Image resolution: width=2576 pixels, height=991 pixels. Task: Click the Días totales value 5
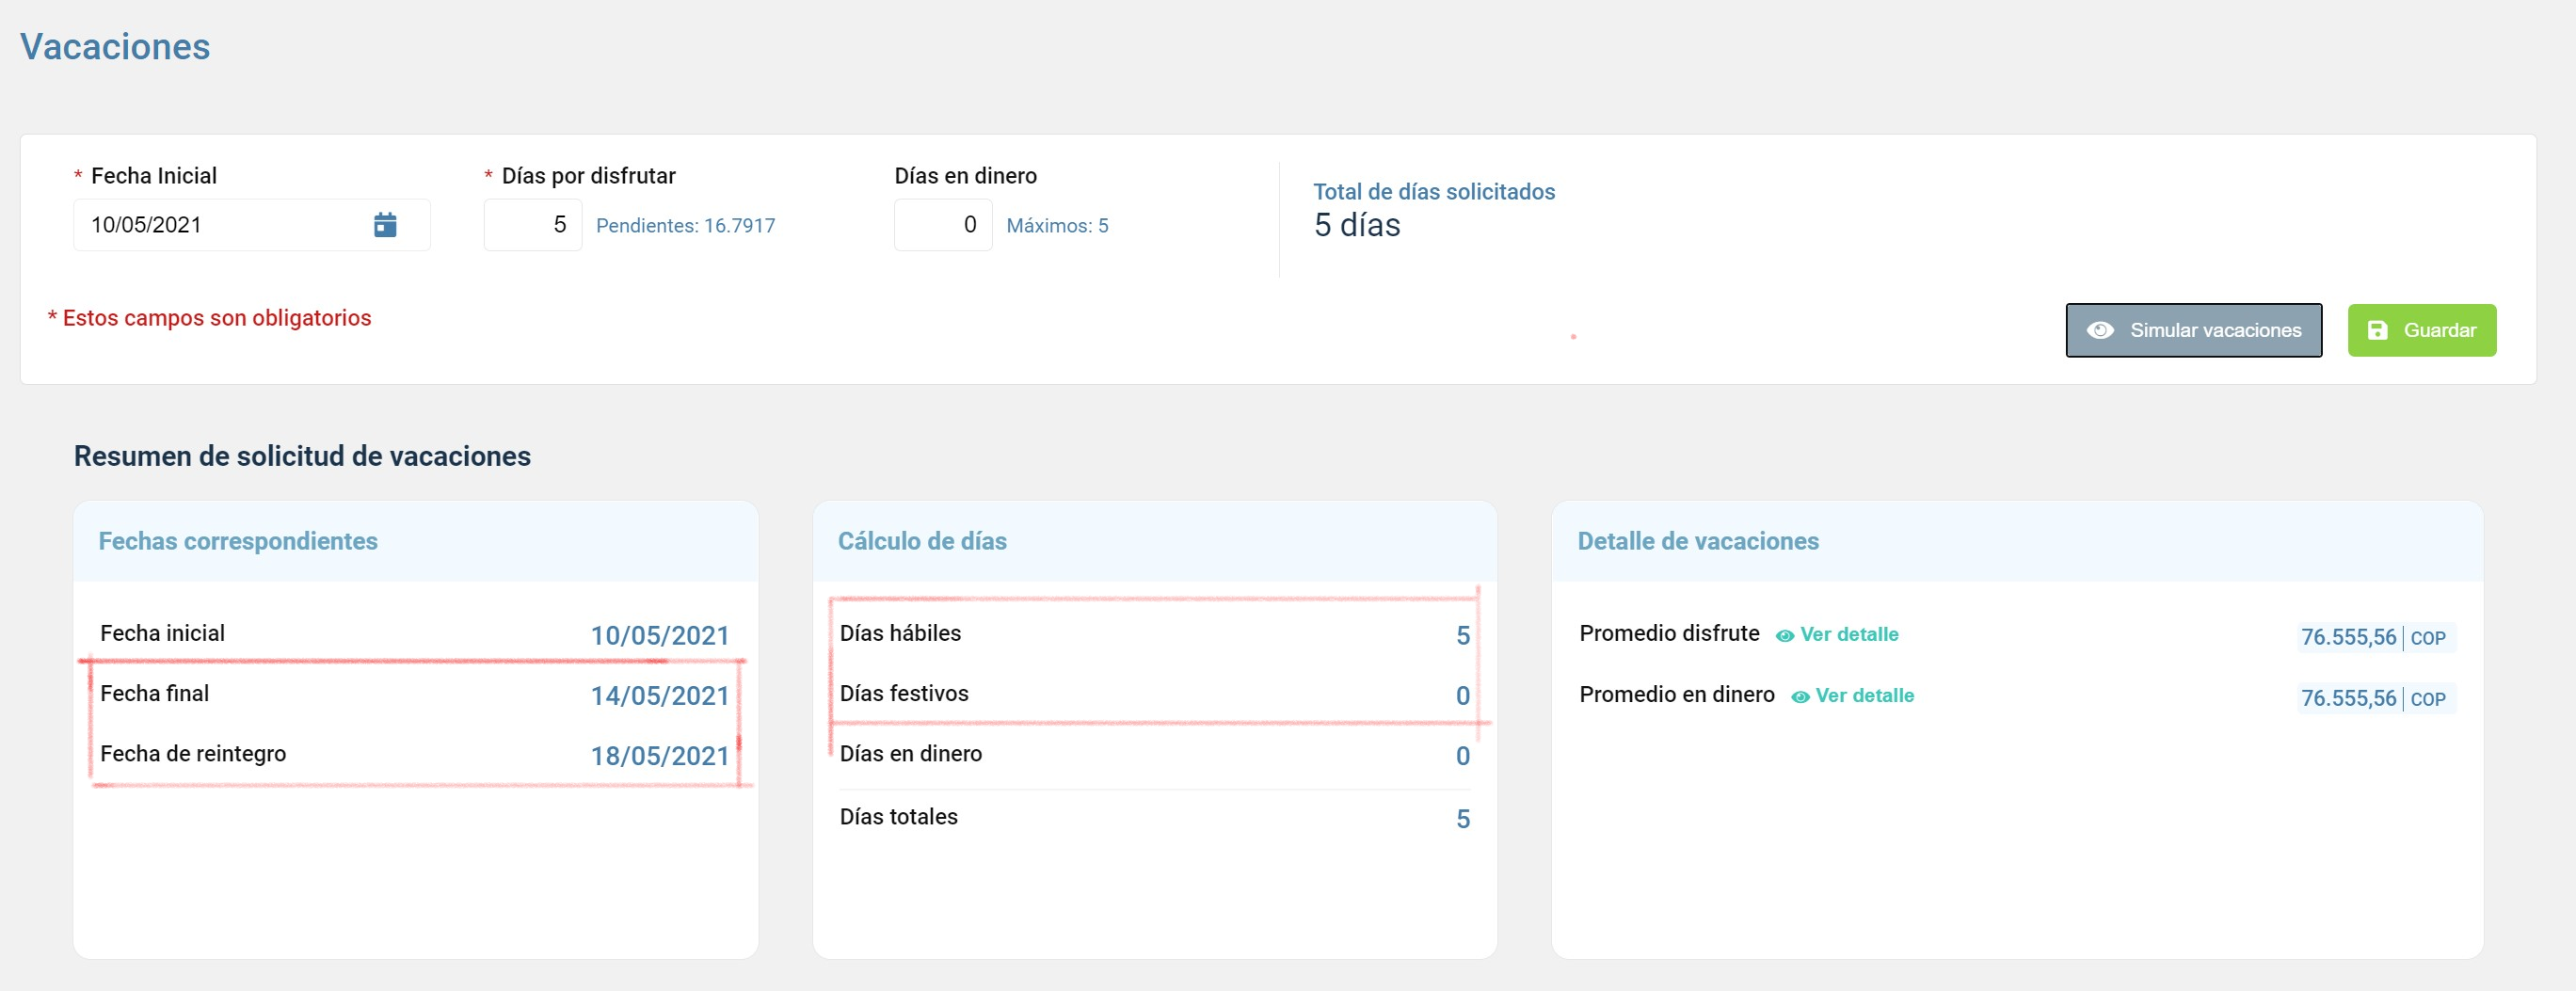point(1462,819)
